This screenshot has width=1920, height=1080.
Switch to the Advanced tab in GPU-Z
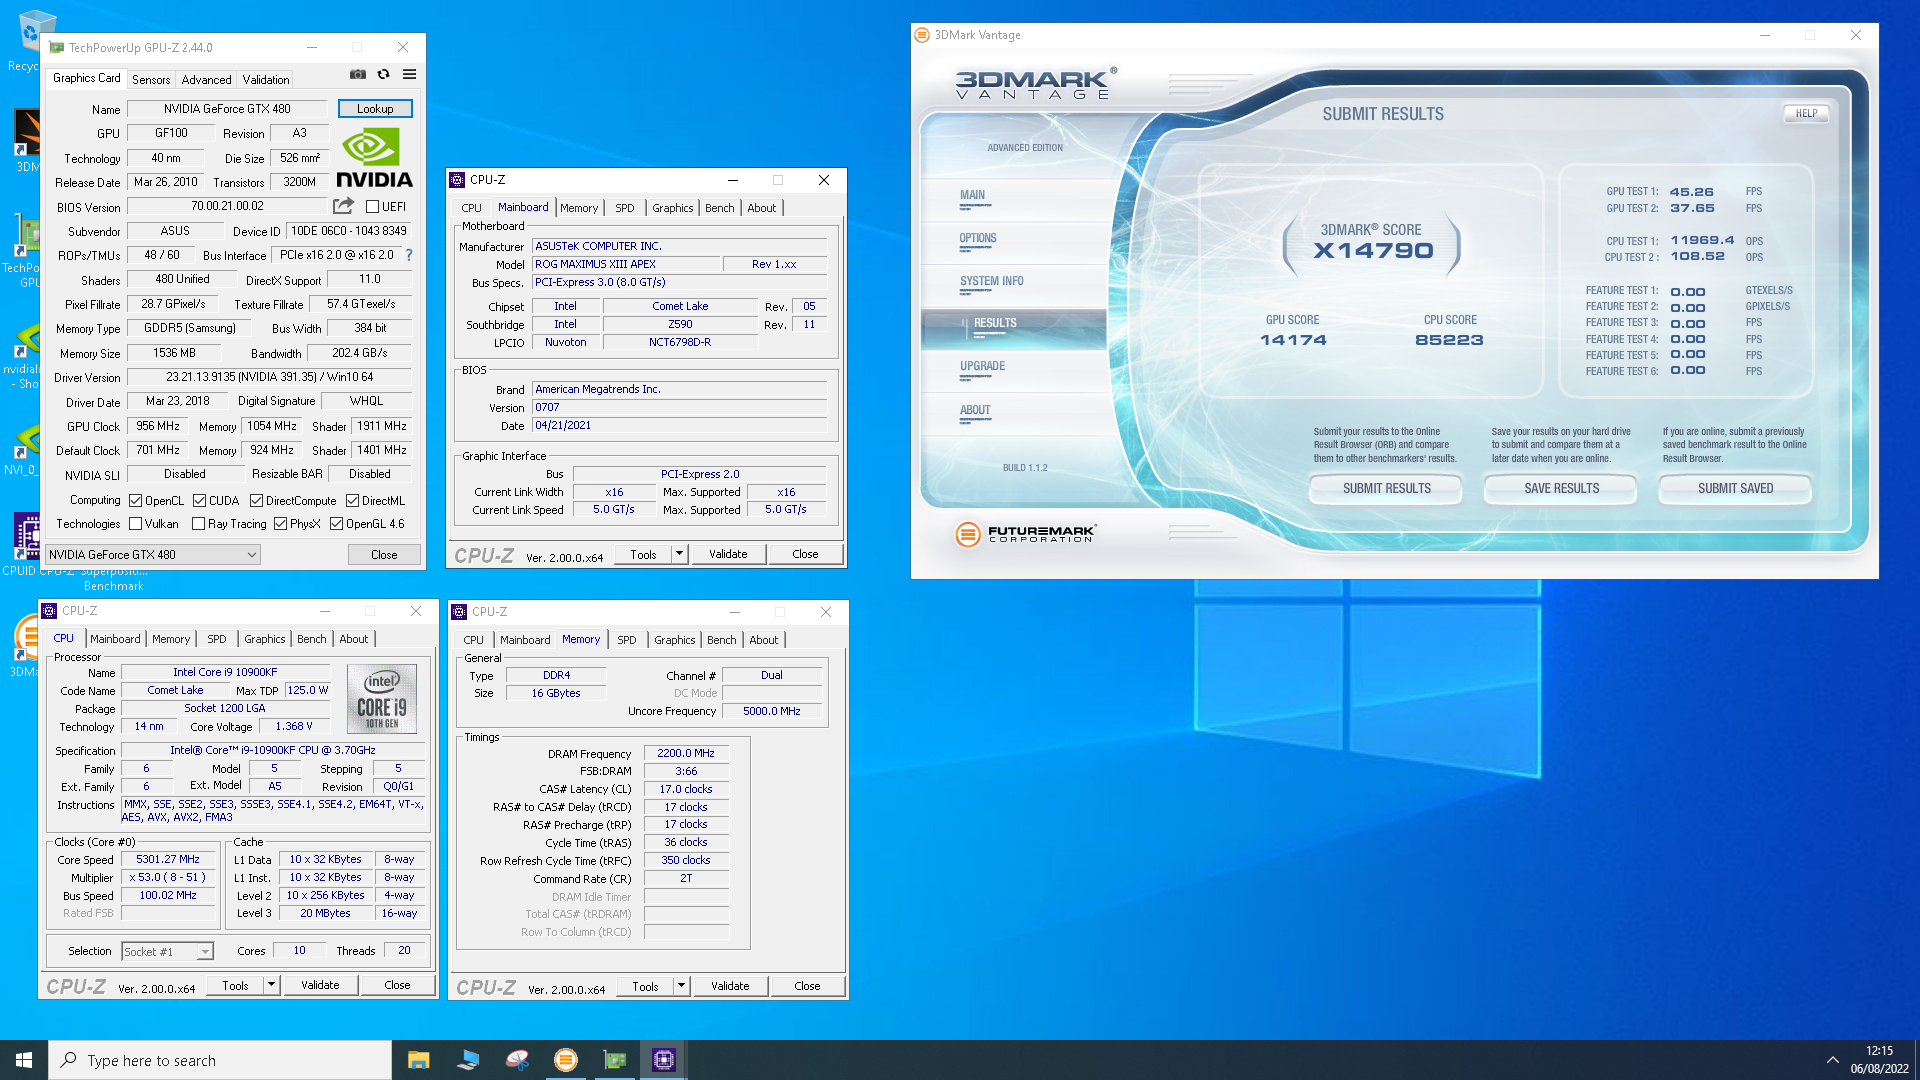pyautogui.click(x=206, y=79)
